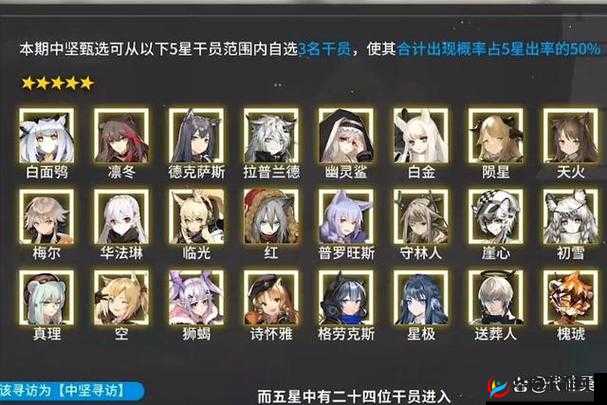Viewport: 607px width, 405px height.
Task: Choose 梅尔 operator portrait
Action: pos(46,216)
